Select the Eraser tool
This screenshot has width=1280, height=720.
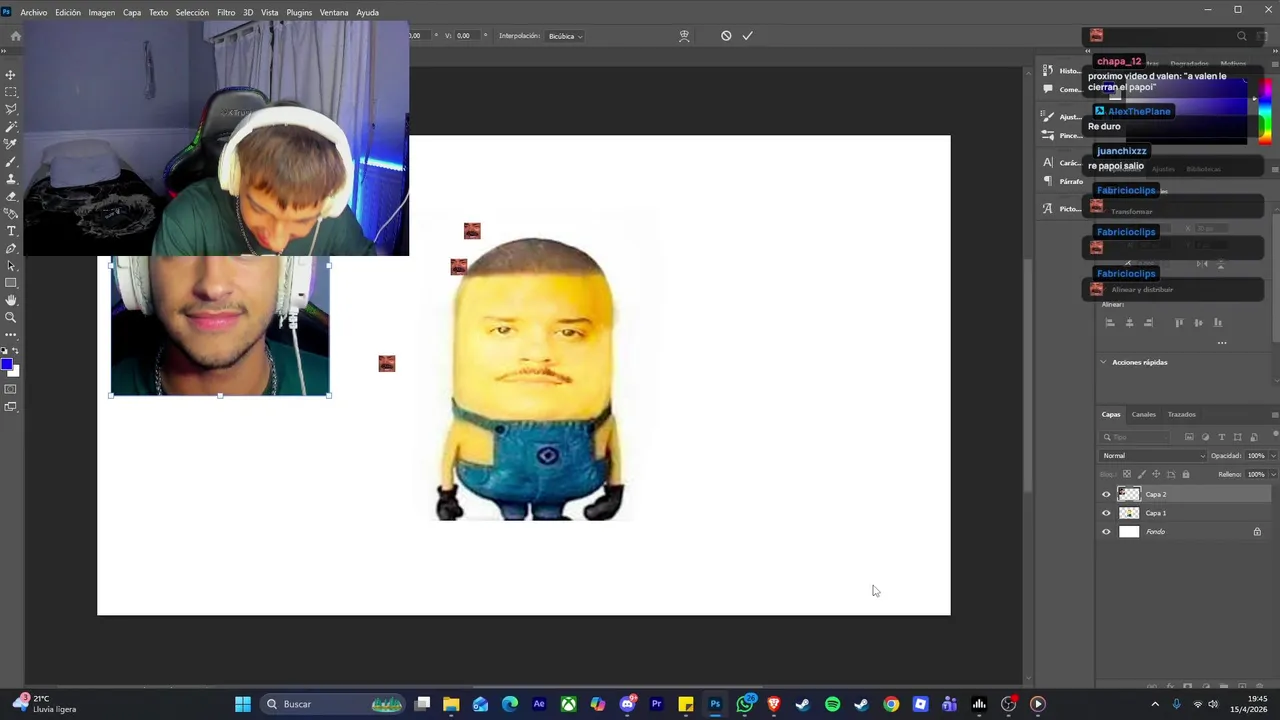pos(11,196)
